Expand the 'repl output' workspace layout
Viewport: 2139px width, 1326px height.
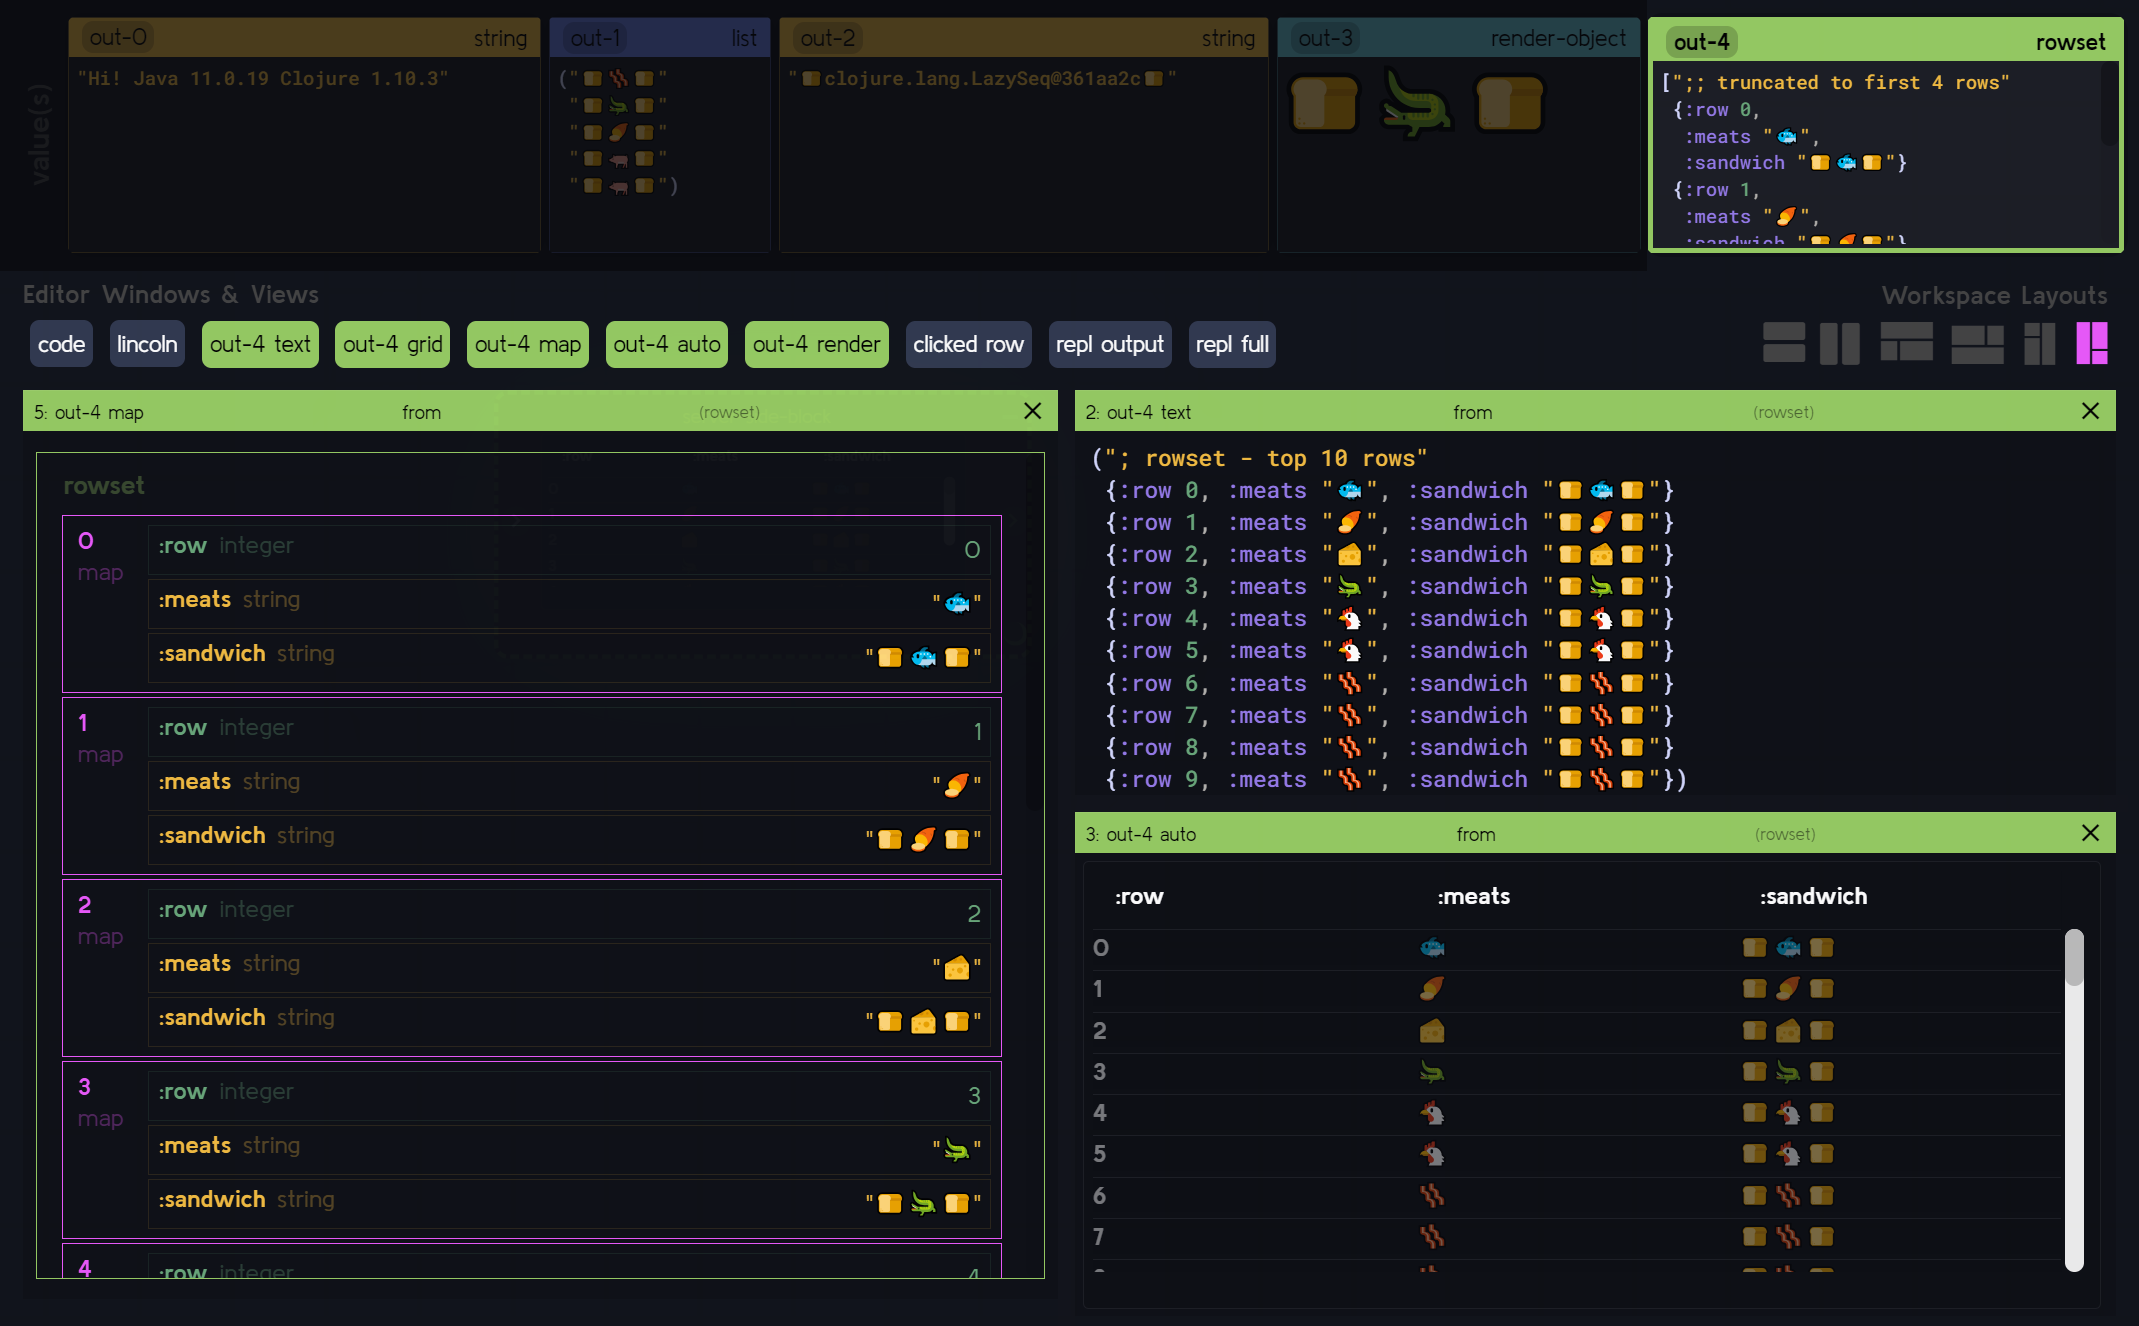pyautogui.click(x=1111, y=344)
